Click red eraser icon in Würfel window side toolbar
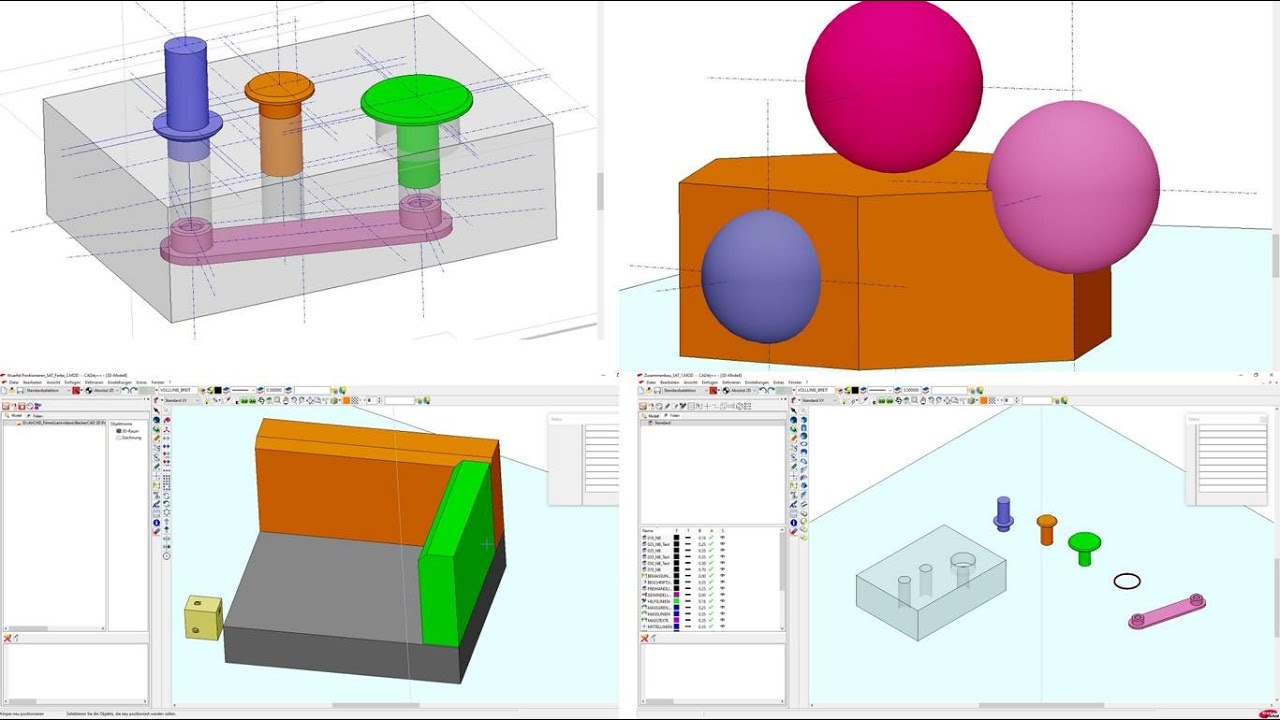 click(157, 532)
